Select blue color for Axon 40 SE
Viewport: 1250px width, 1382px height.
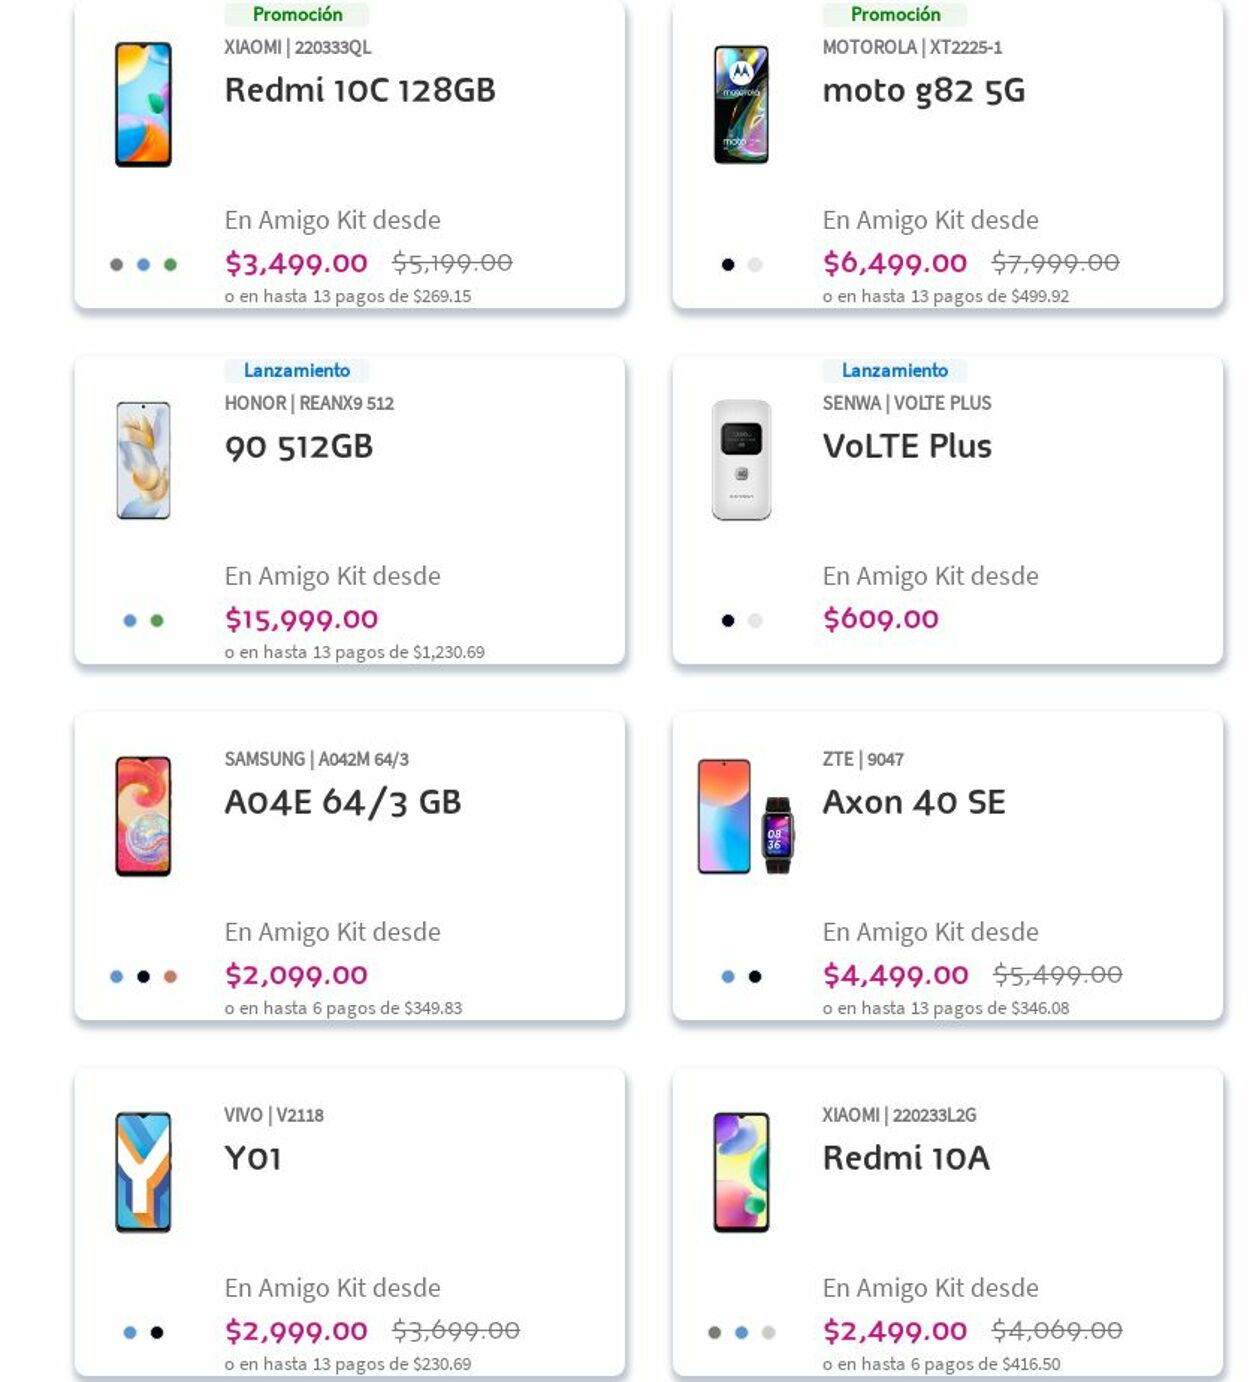click(x=728, y=977)
